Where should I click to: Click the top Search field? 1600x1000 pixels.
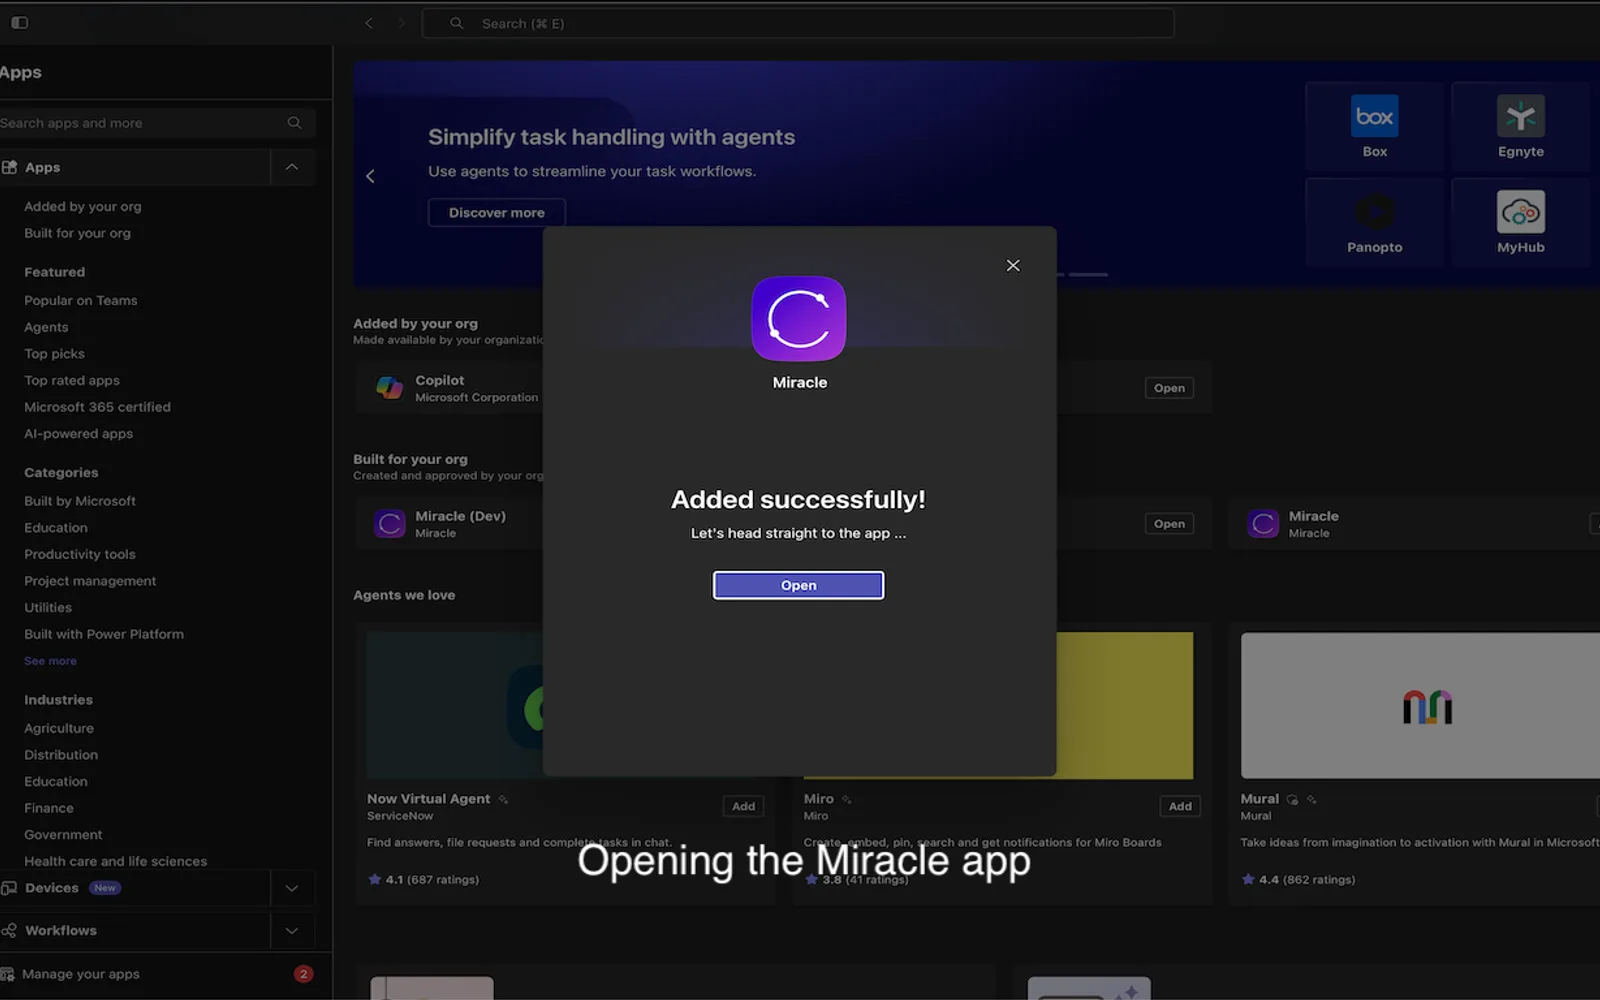tap(798, 23)
